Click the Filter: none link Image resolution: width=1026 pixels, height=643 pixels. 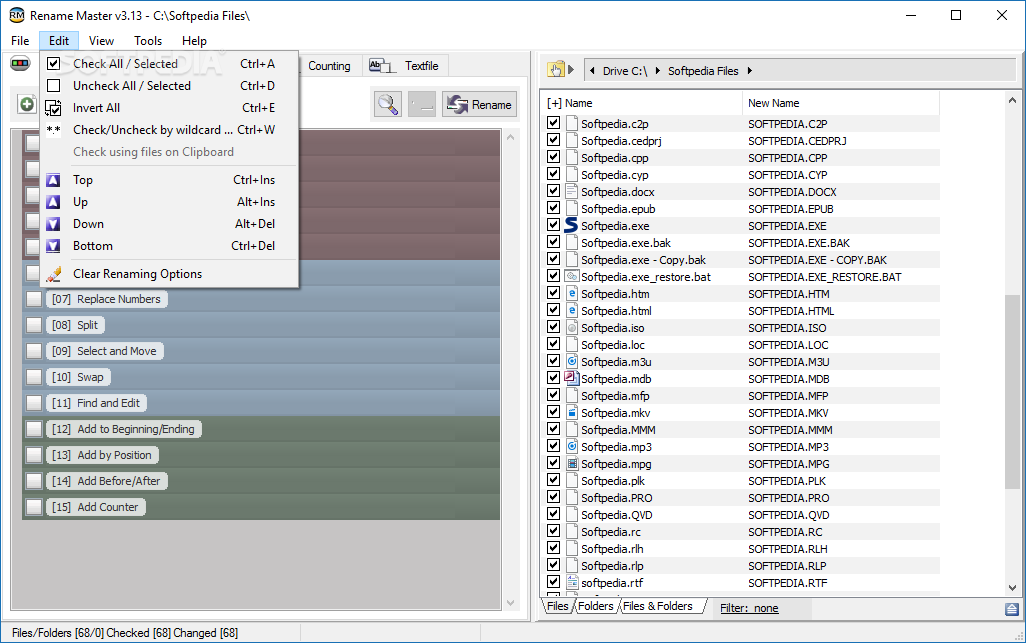749,608
